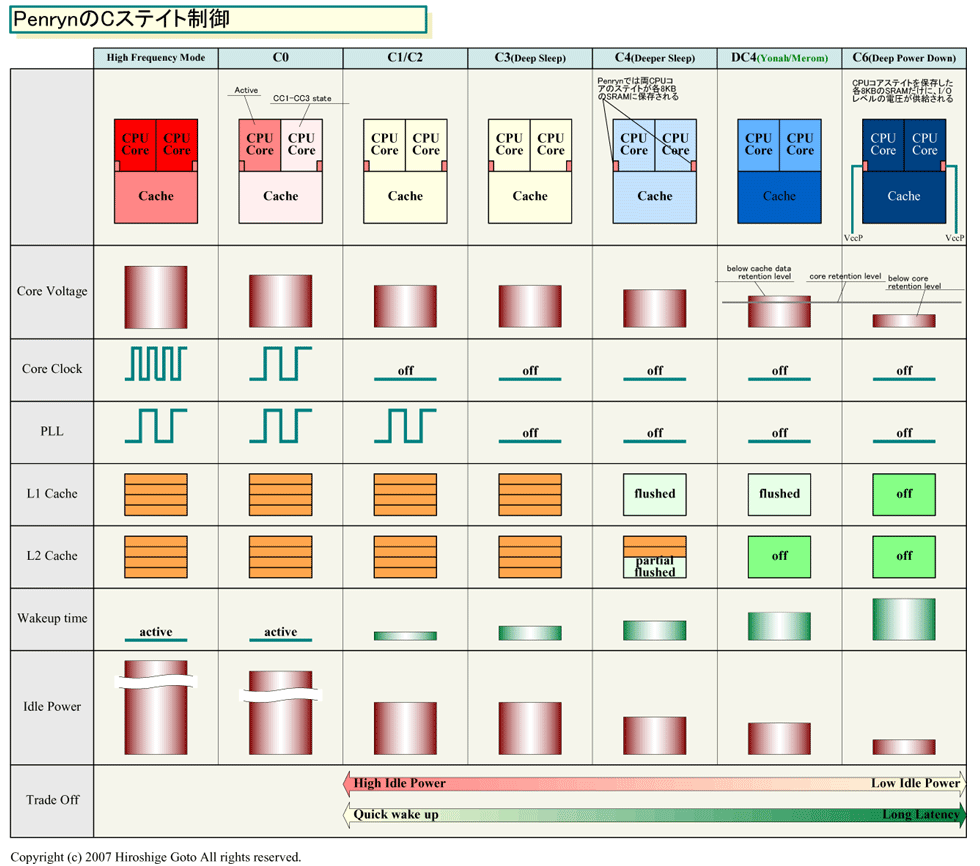
Task: Select the L1 Cache orange stack in C0 column
Action: (x=280, y=494)
